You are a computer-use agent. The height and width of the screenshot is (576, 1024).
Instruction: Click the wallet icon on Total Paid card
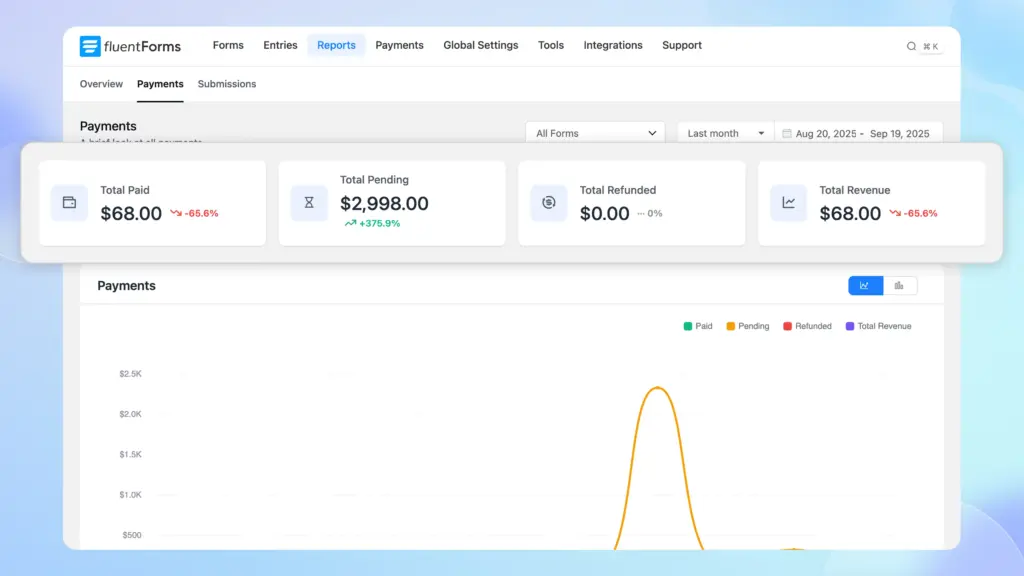69,202
